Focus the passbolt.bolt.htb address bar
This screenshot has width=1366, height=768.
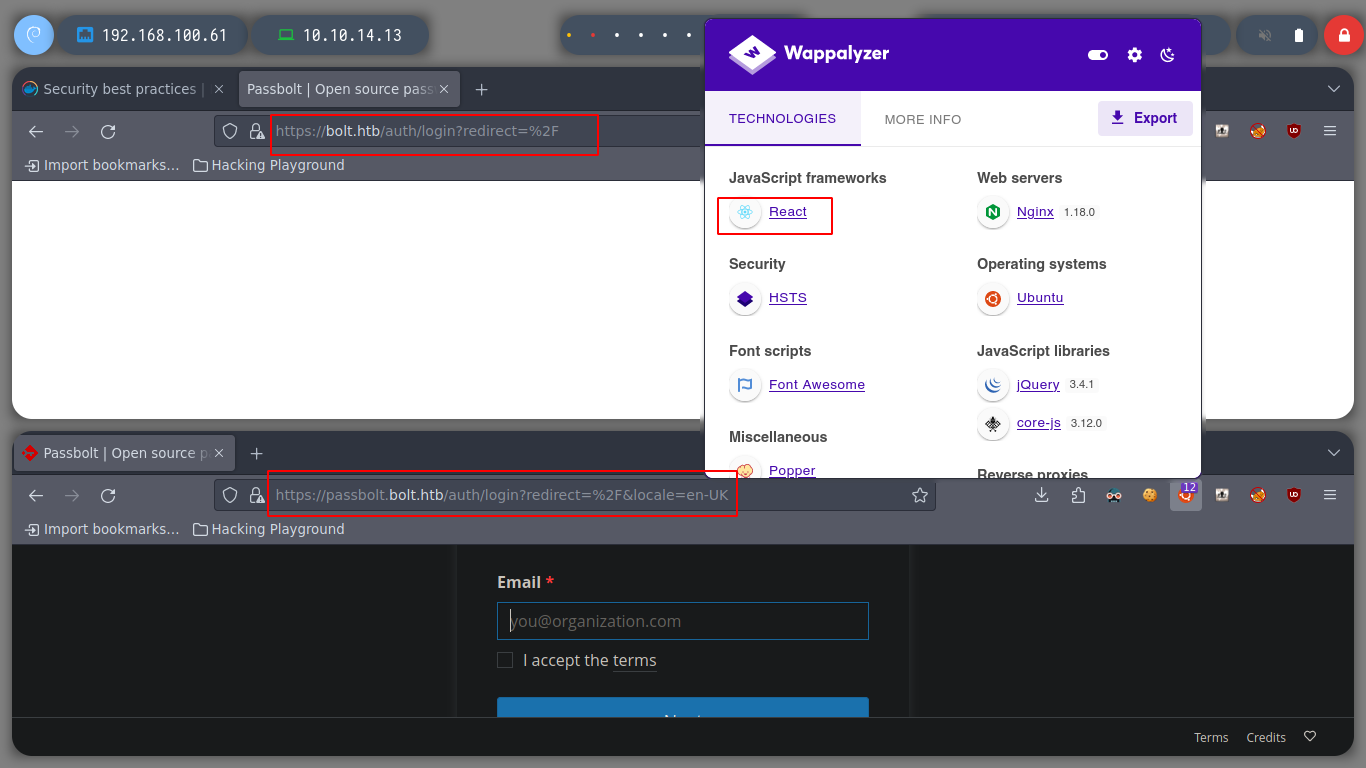pos(575,495)
